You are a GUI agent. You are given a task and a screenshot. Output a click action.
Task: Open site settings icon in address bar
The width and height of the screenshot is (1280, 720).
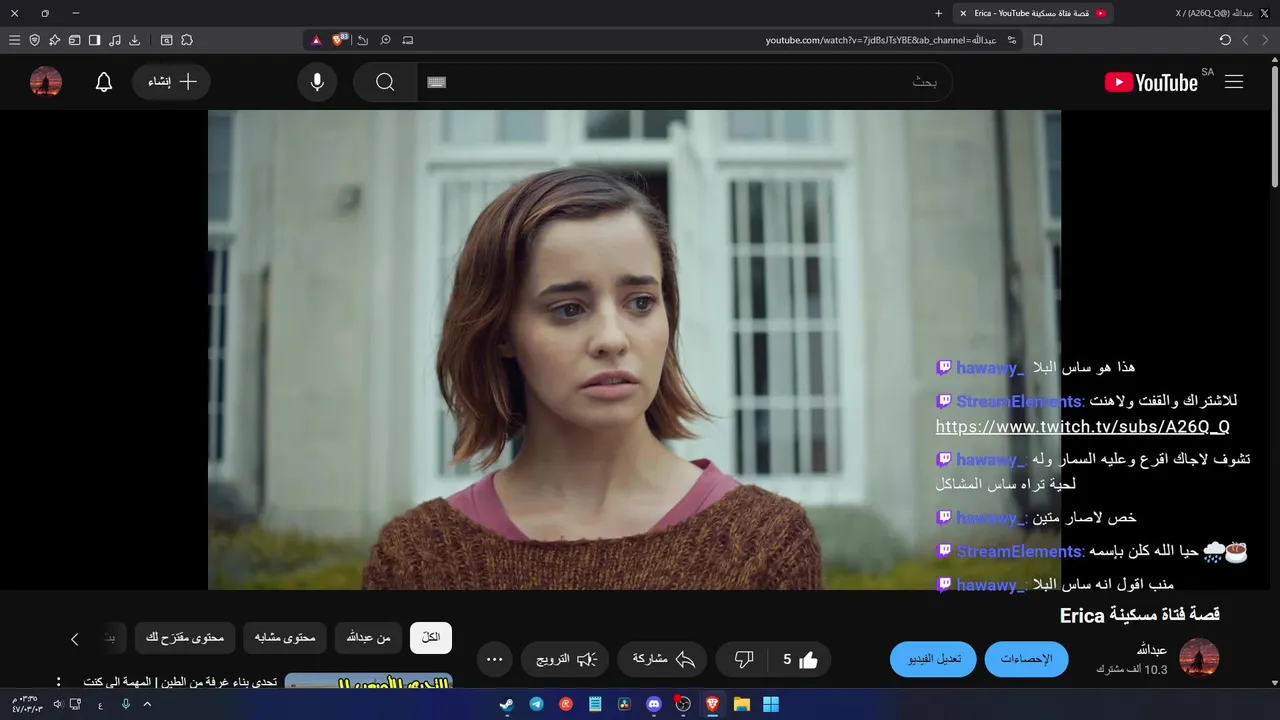(x=1012, y=40)
